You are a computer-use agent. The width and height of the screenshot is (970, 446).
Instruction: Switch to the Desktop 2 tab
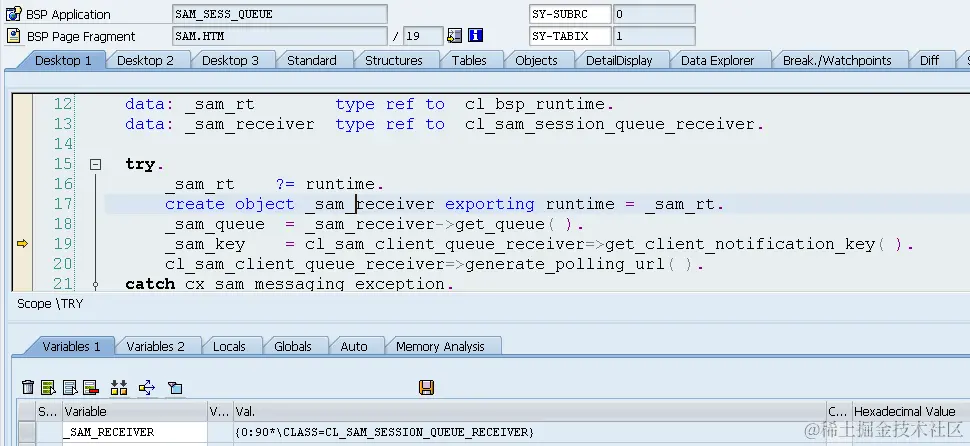coord(145,60)
